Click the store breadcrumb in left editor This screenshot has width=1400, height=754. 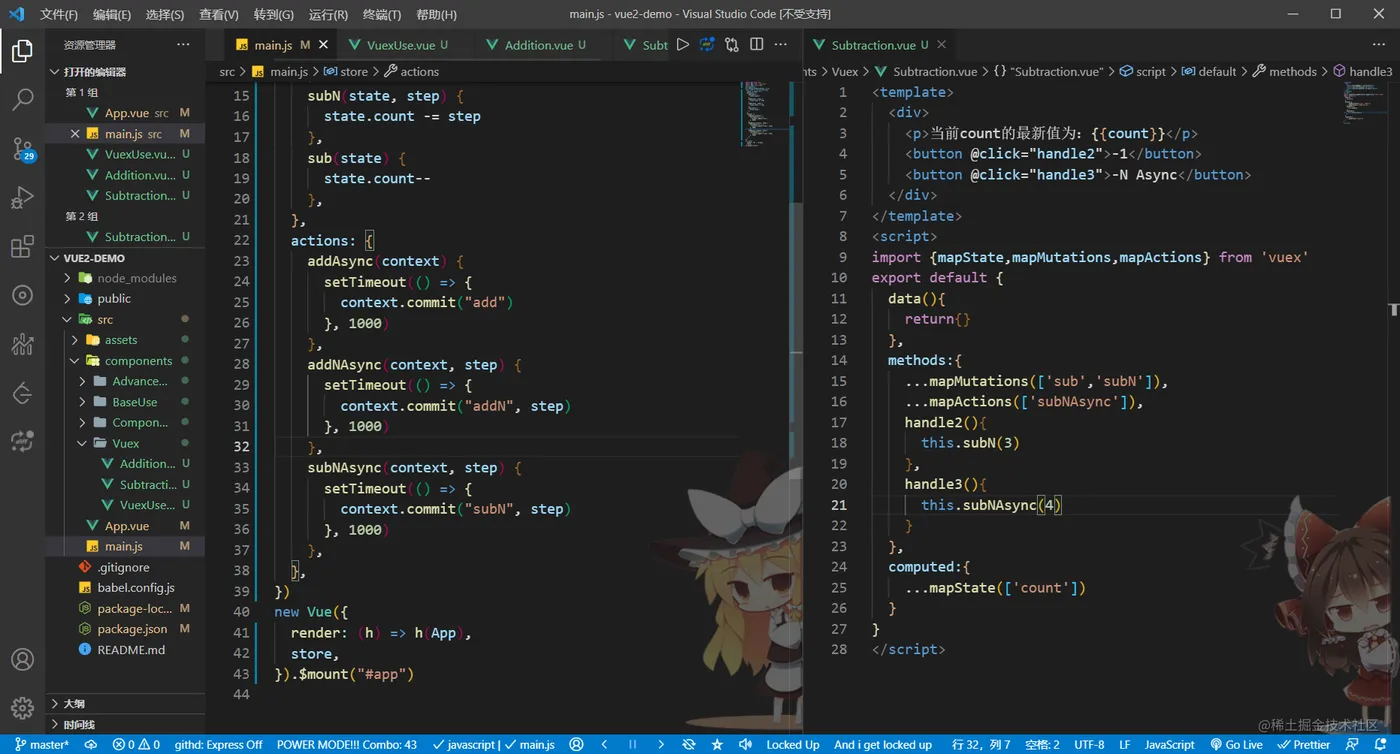(x=345, y=72)
